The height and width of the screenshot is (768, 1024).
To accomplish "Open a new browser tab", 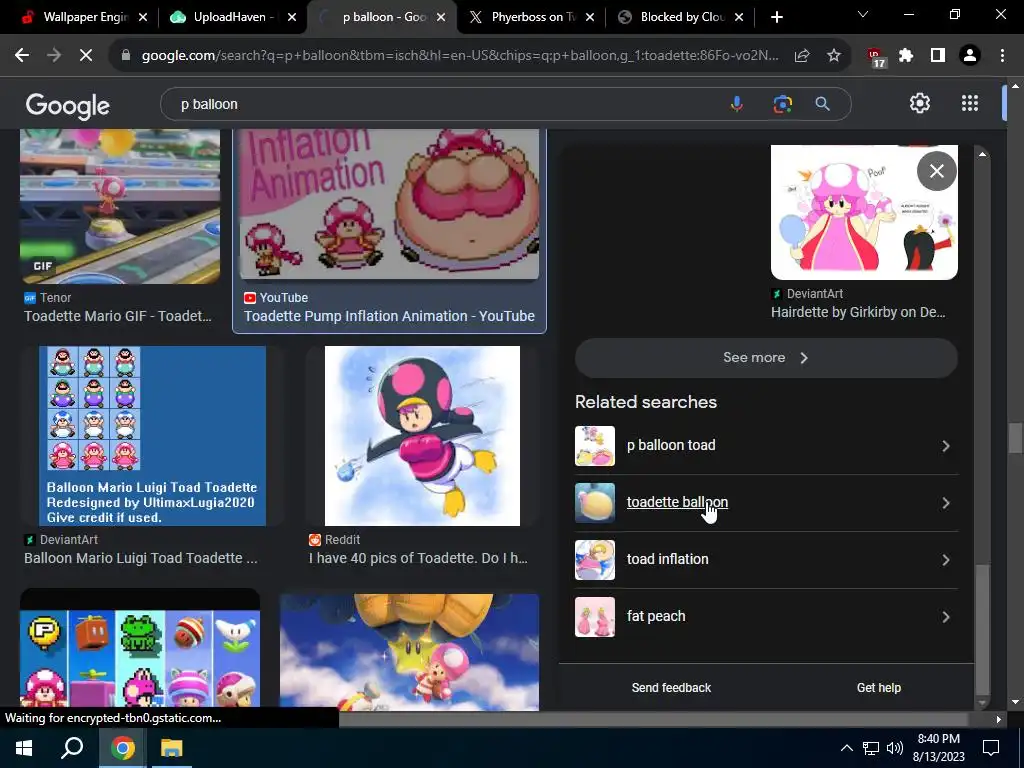I will pos(776,17).
